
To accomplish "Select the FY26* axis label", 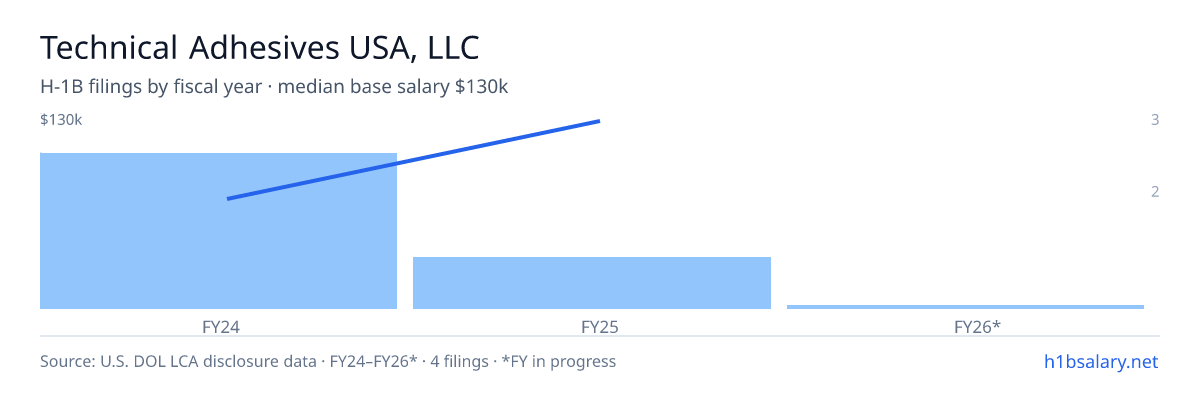I will click(978, 326).
